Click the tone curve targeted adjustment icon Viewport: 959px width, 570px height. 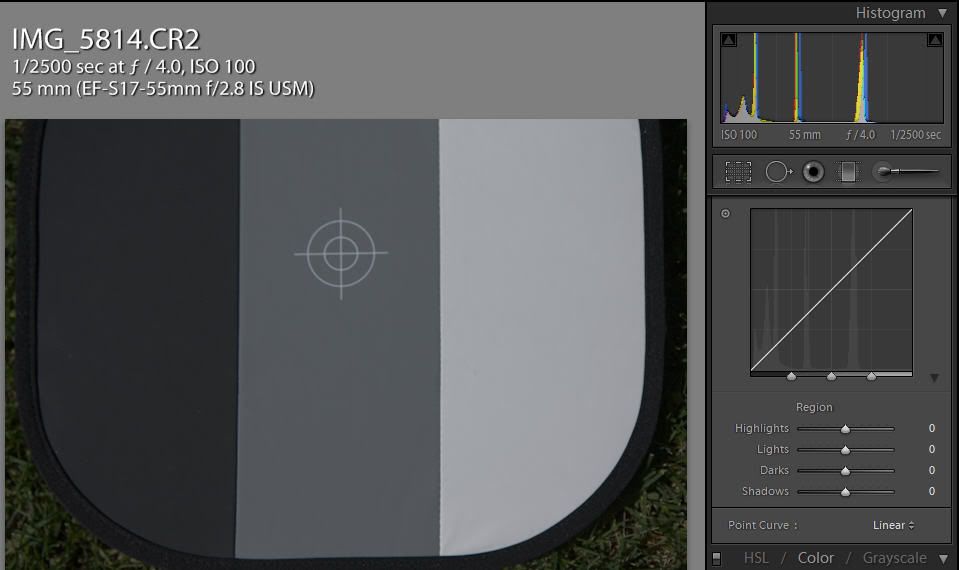726,213
